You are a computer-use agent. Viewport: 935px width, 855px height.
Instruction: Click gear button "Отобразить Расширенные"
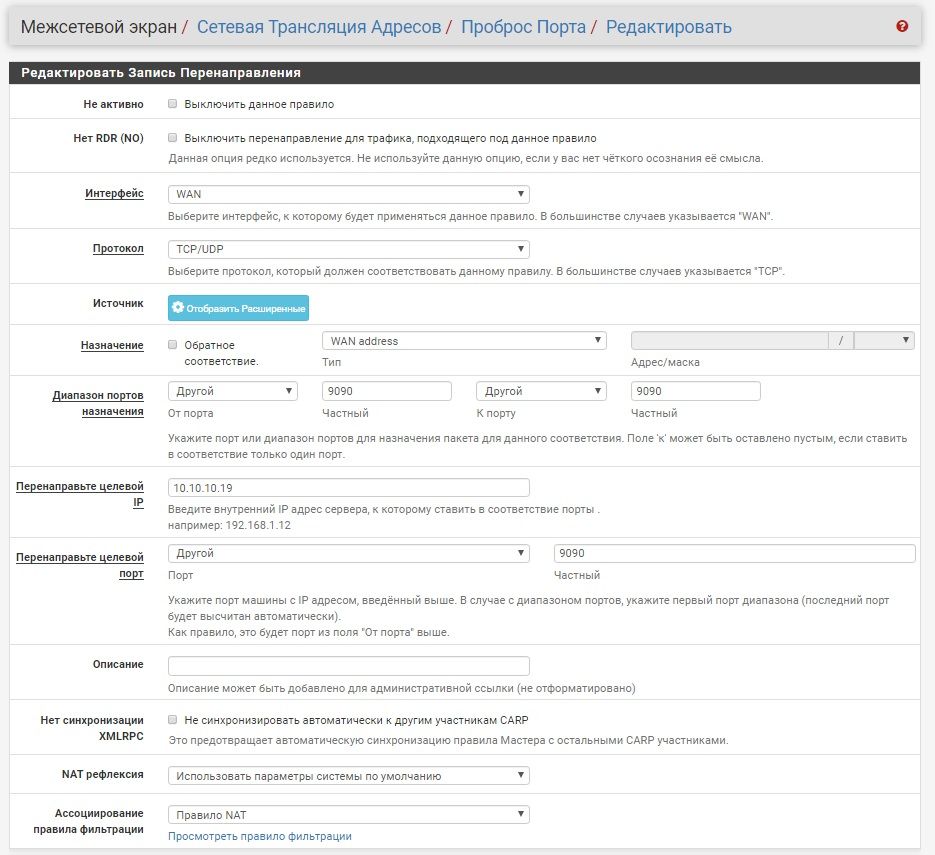tap(238, 308)
